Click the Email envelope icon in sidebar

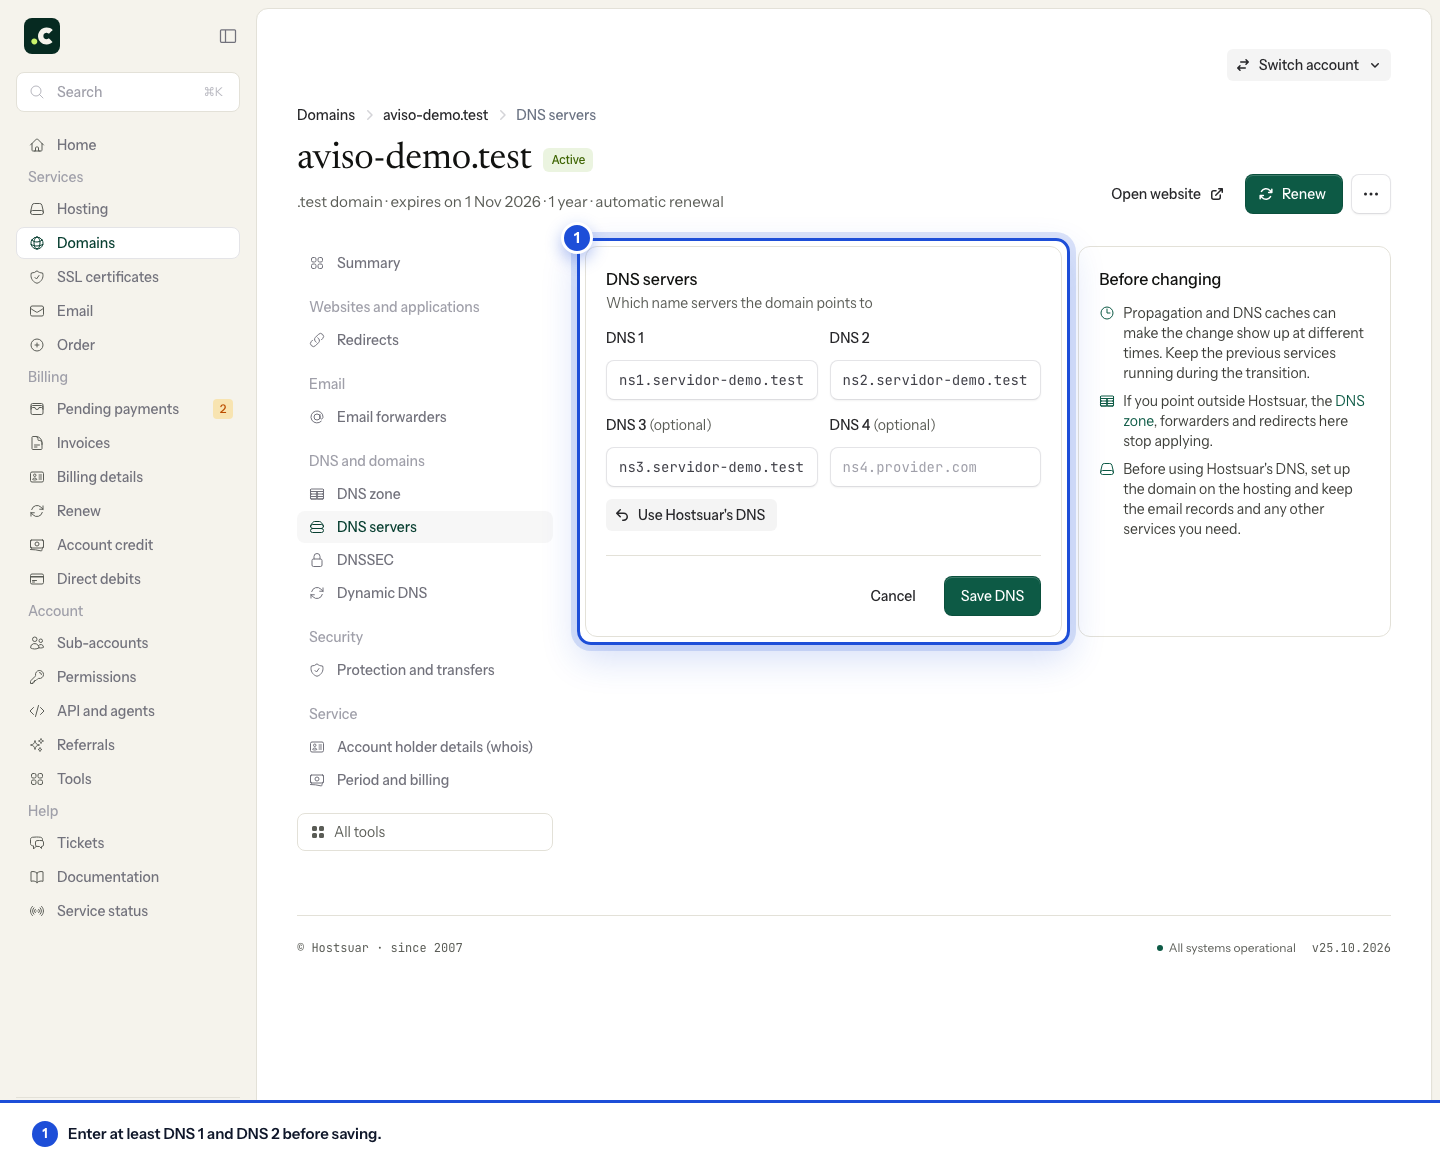37,311
